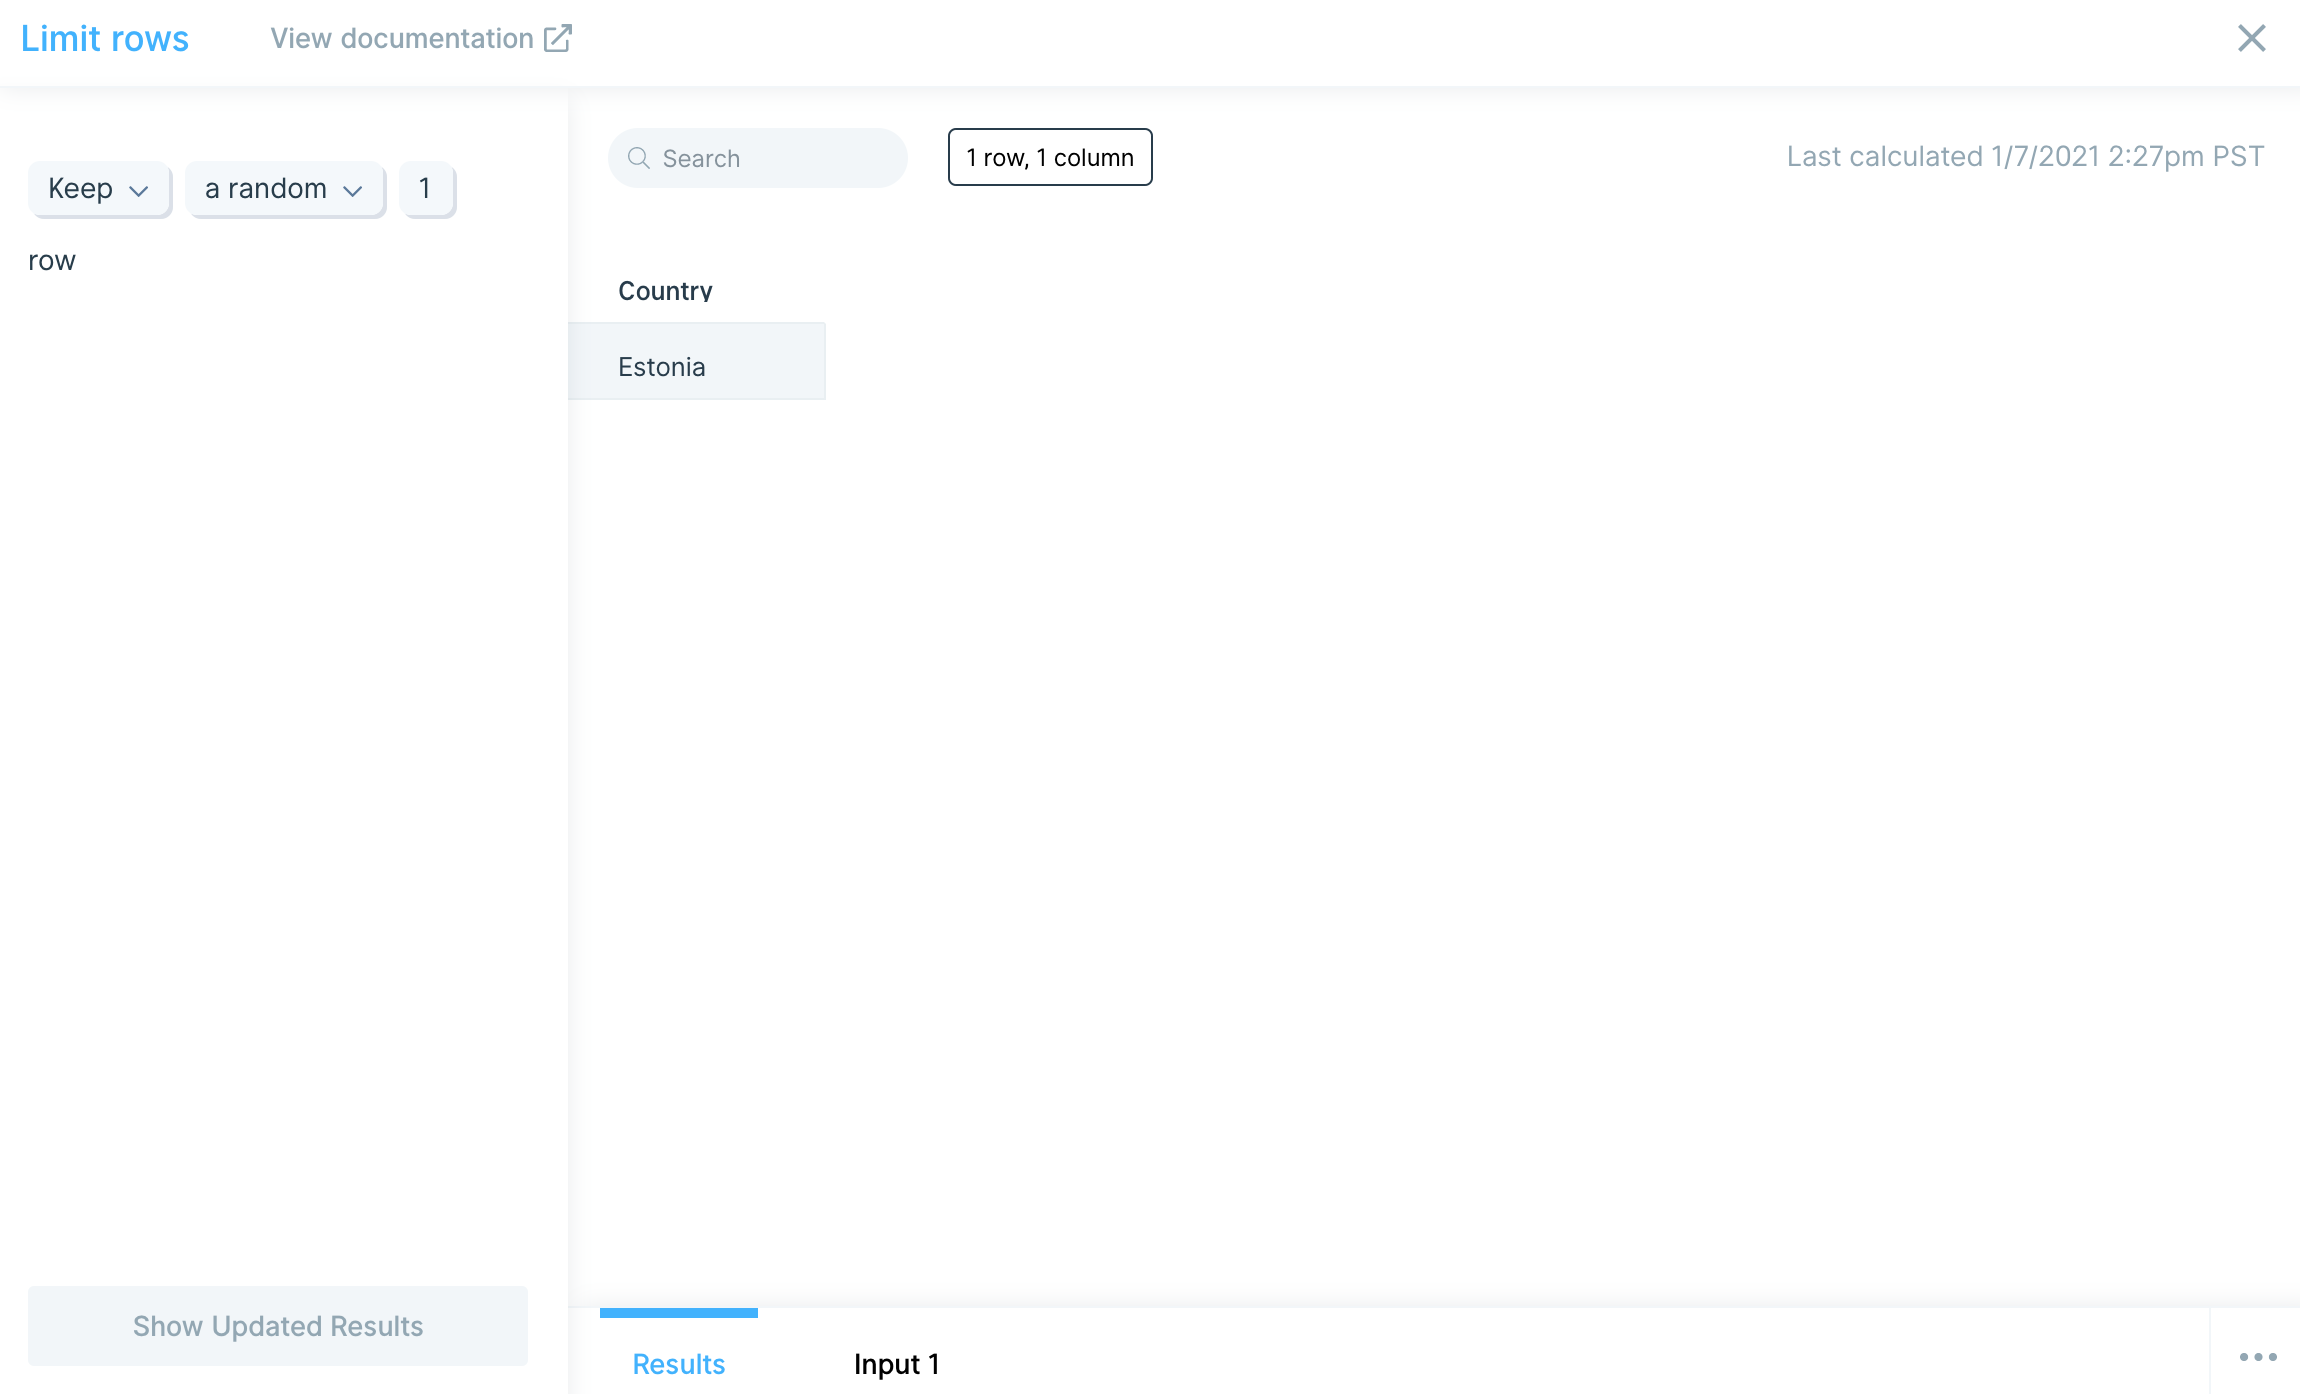
Task: Open the Keep dropdown
Action: click(98, 189)
